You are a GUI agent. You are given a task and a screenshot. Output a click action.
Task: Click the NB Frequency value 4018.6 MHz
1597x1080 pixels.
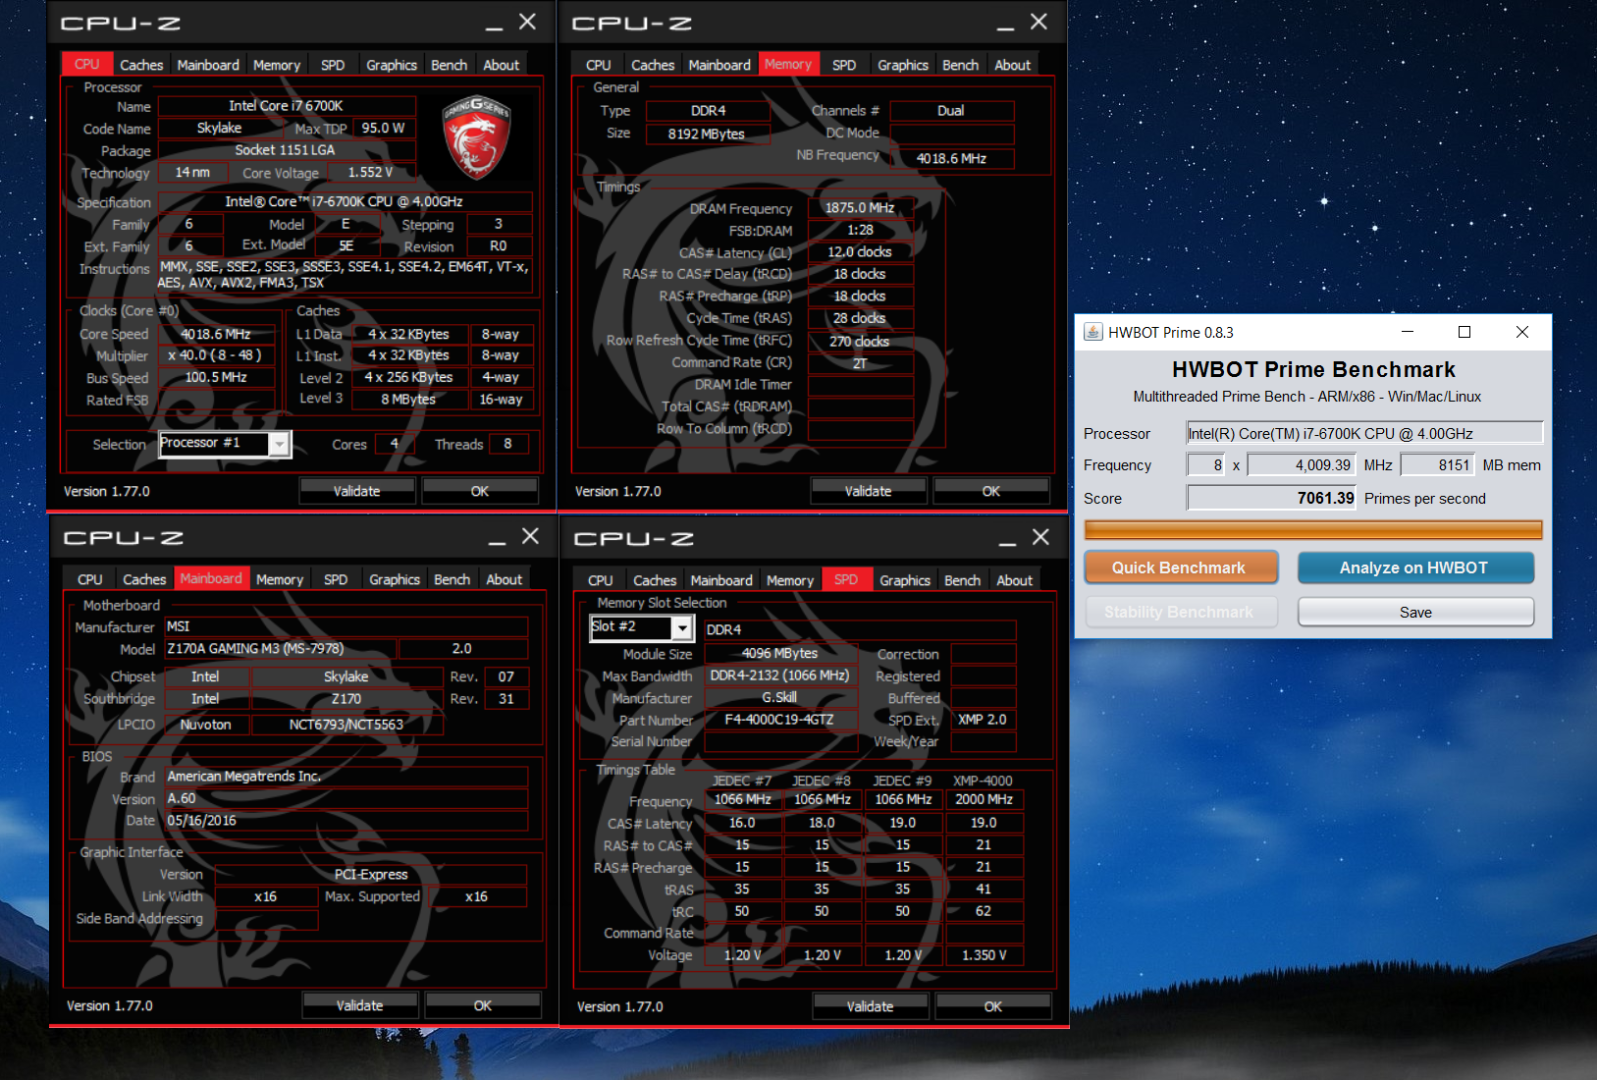point(952,158)
